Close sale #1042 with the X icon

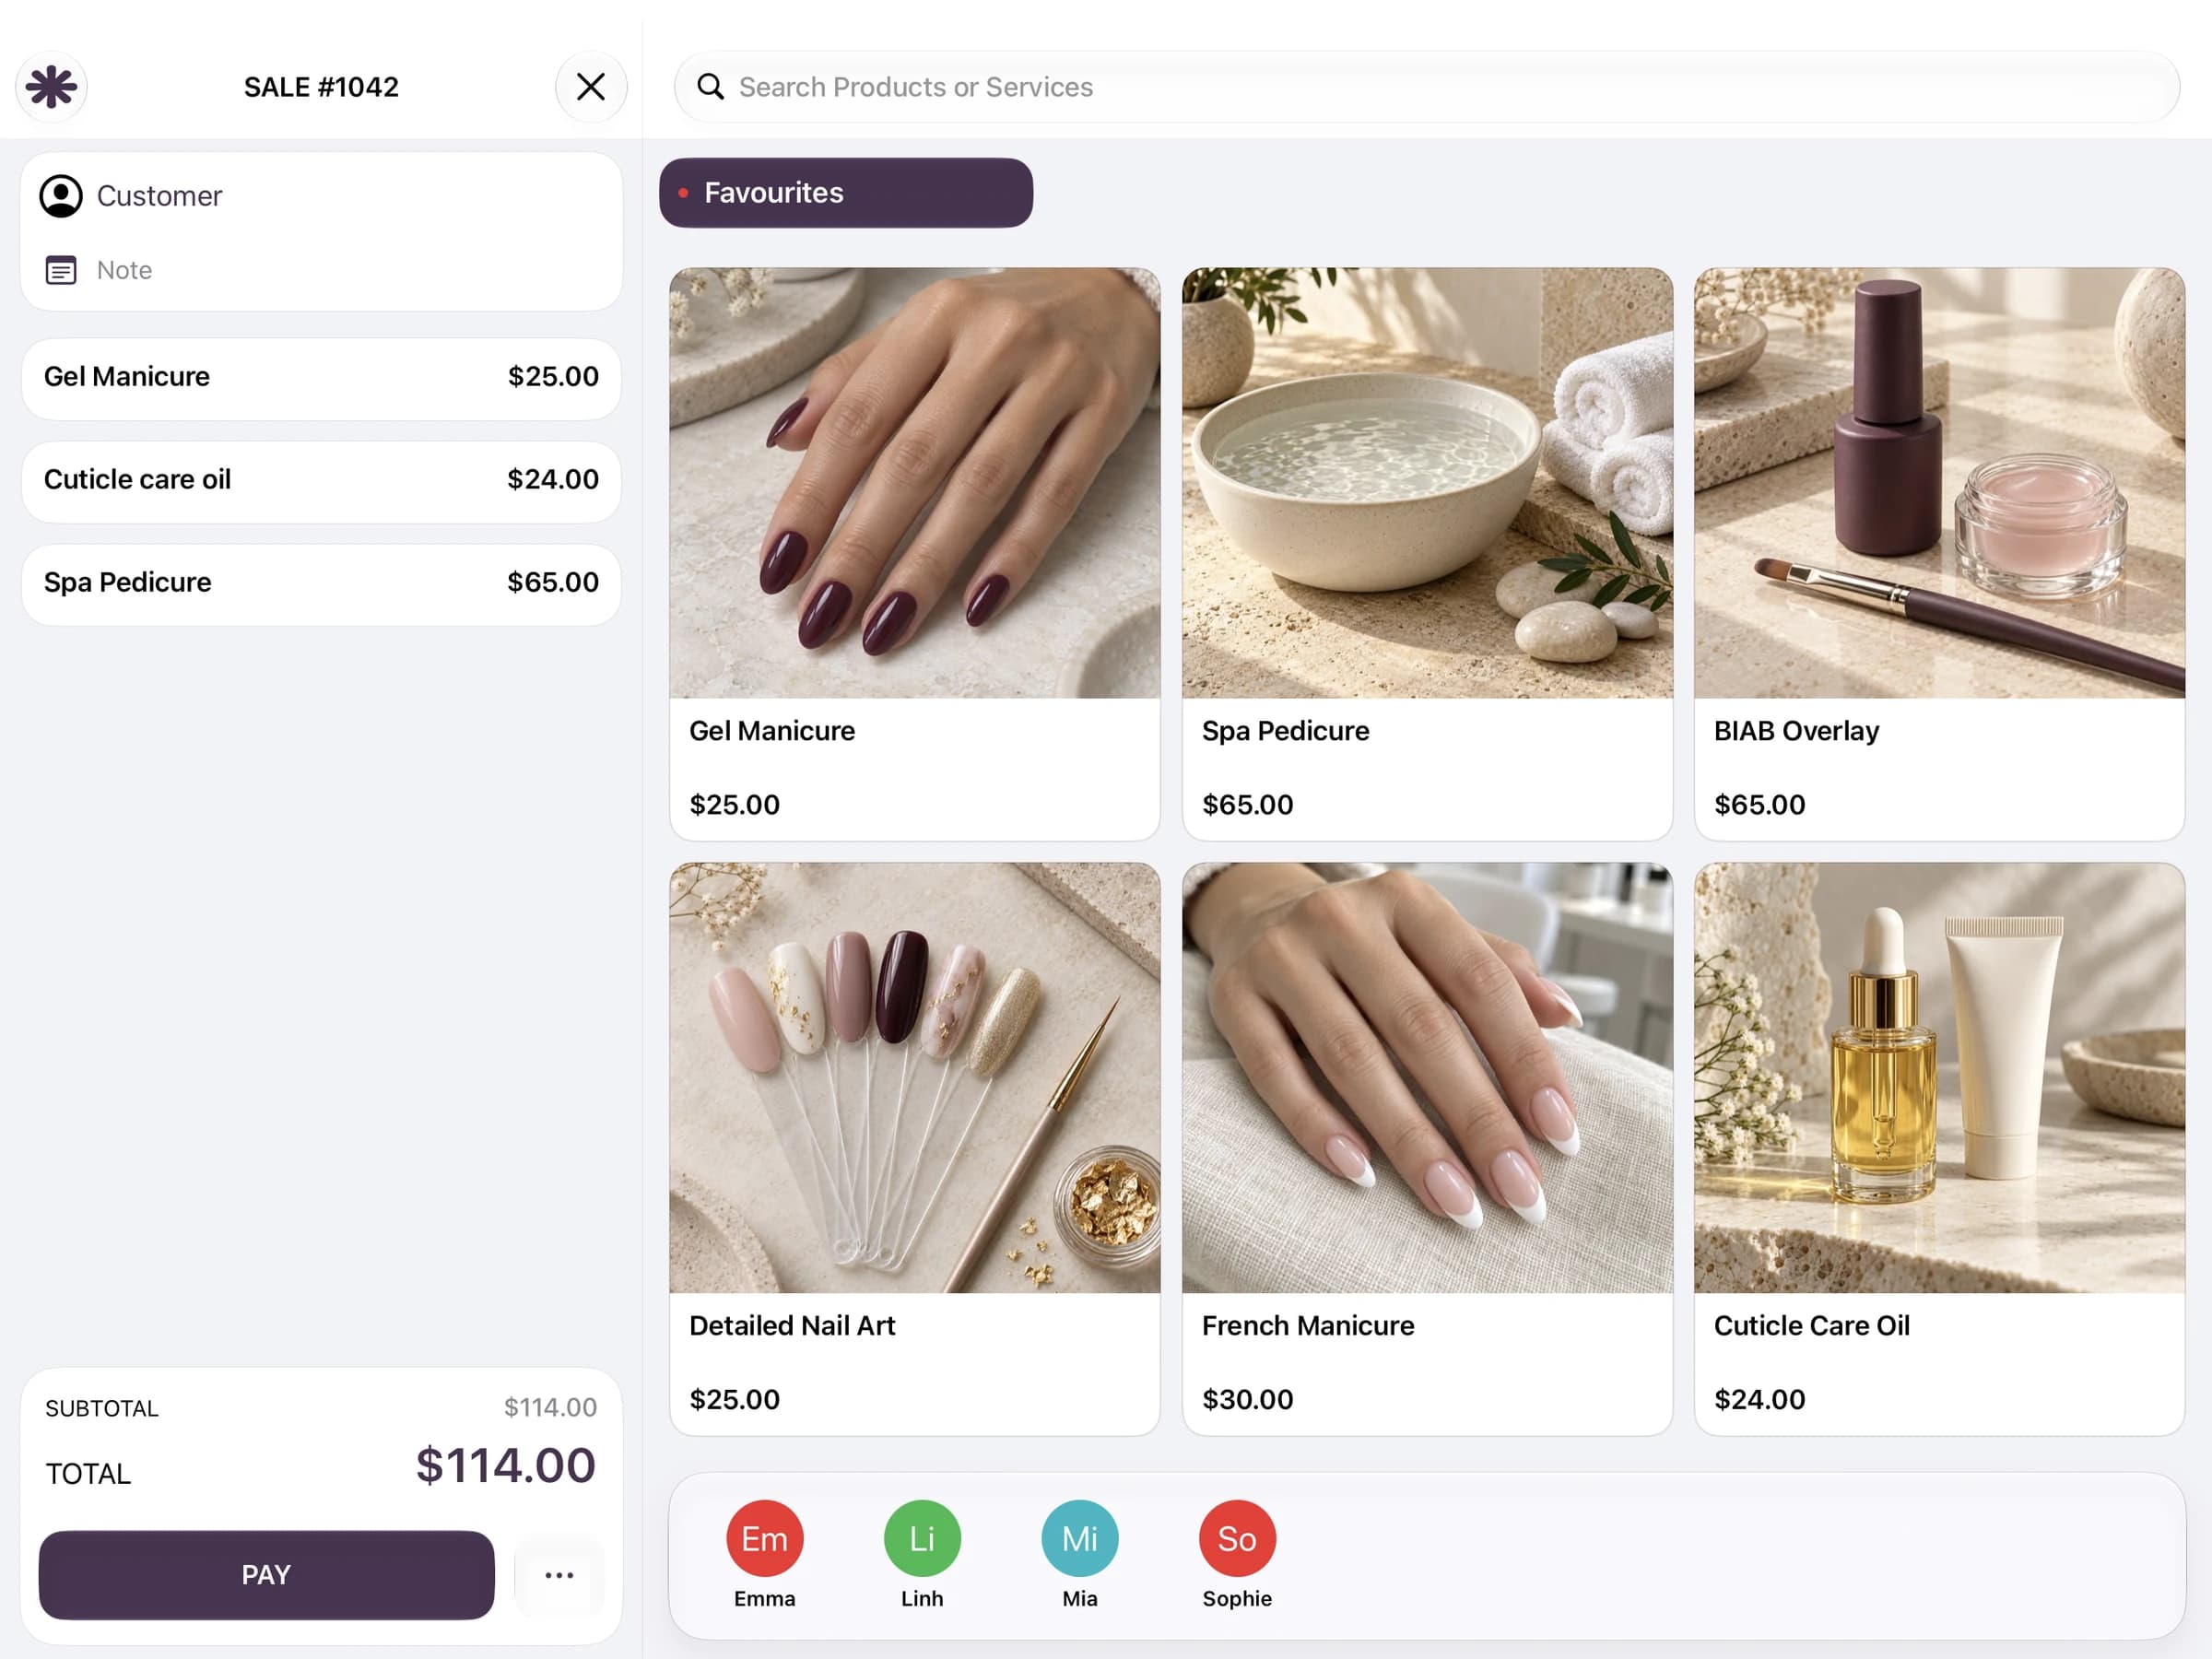coord(591,87)
